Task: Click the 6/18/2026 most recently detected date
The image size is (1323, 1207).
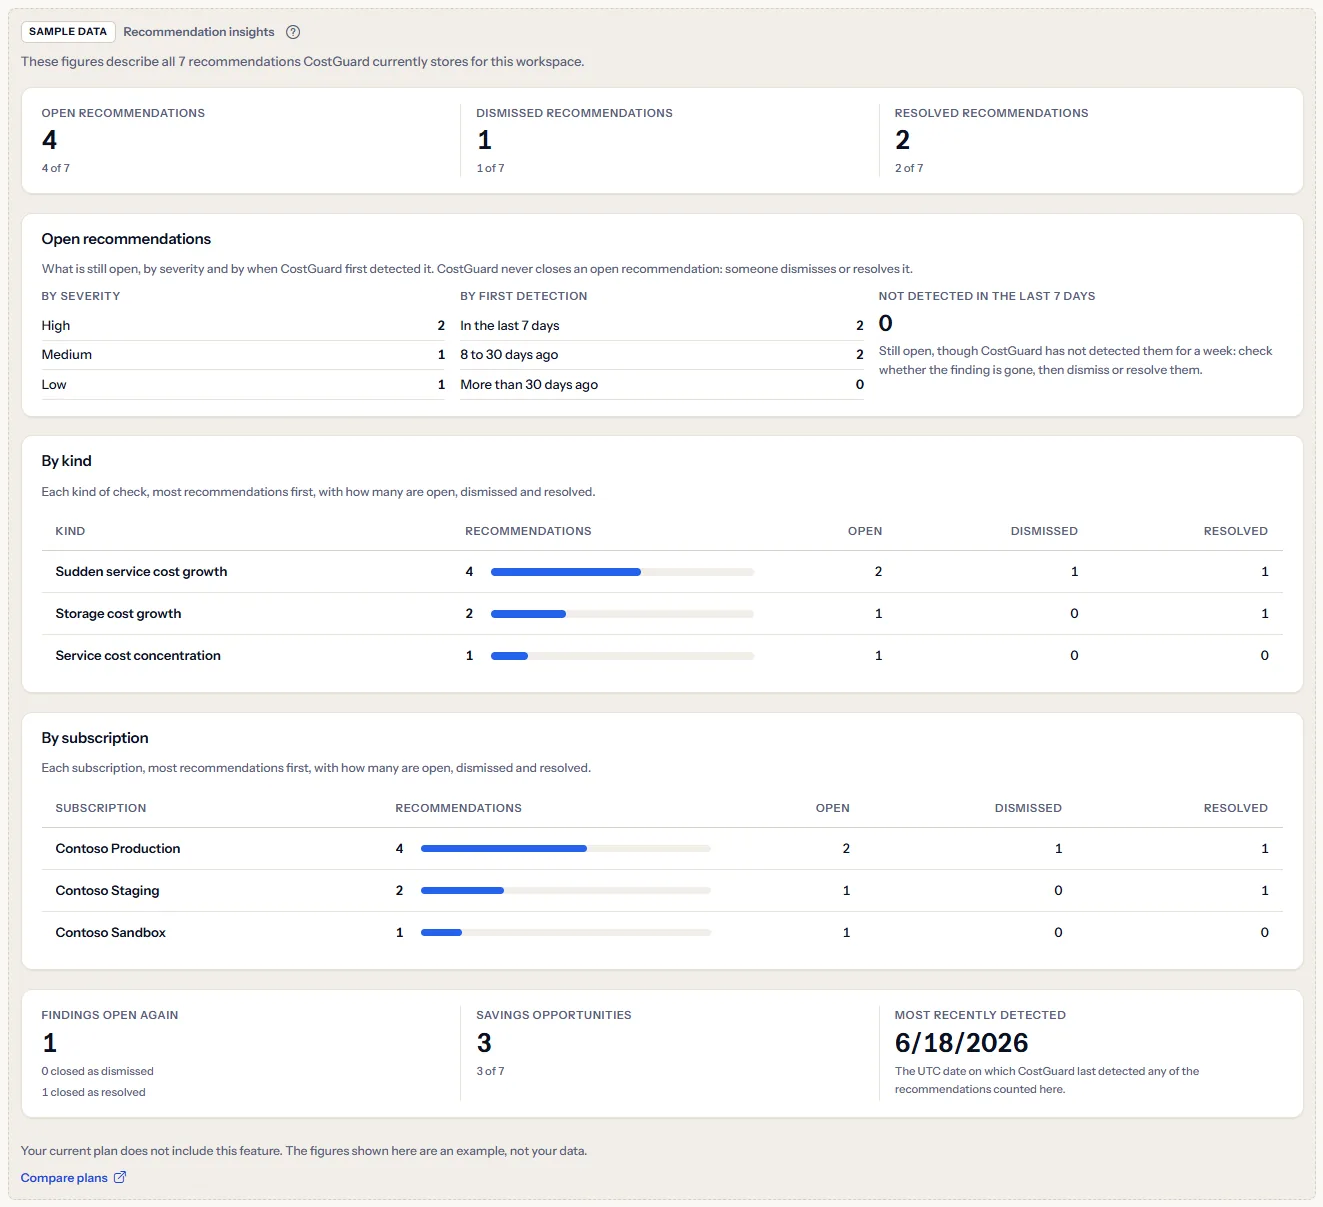Action: (962, 1043)
